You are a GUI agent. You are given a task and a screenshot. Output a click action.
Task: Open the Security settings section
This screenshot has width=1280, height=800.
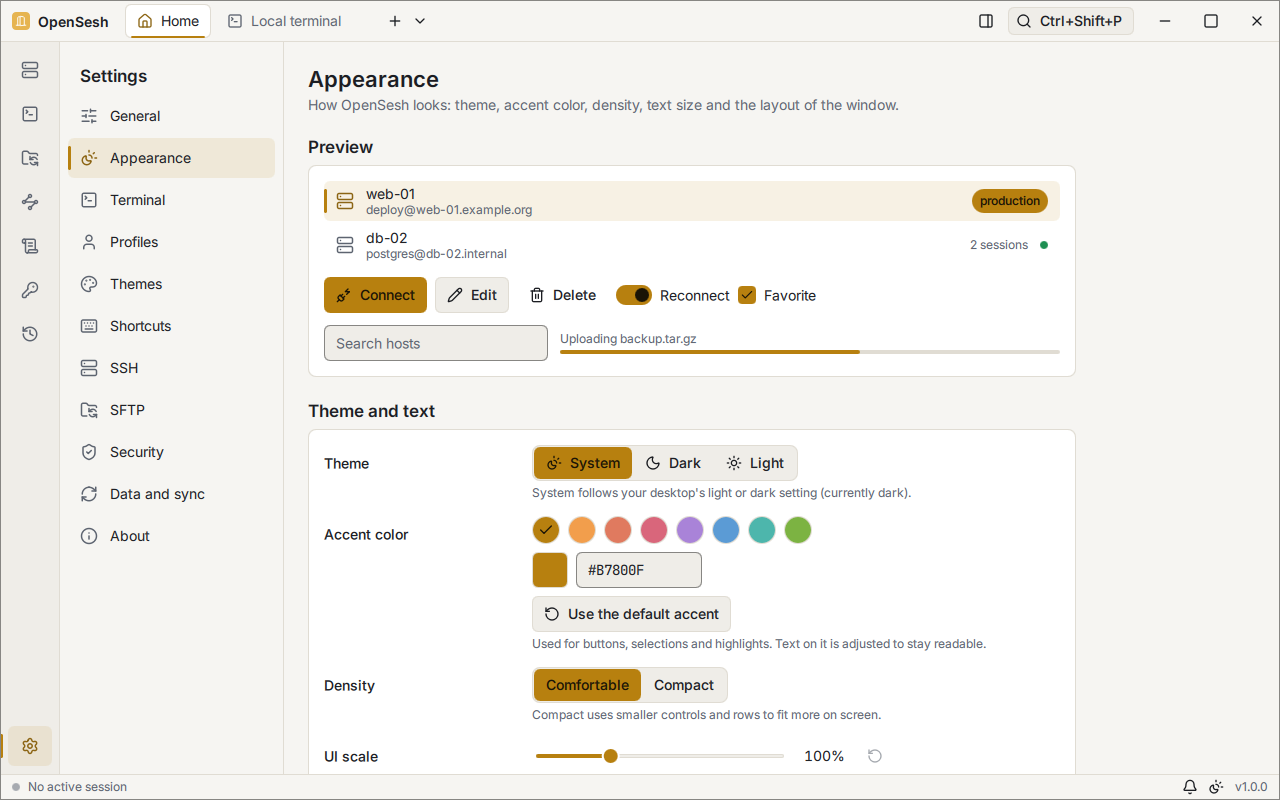(172, 452)
